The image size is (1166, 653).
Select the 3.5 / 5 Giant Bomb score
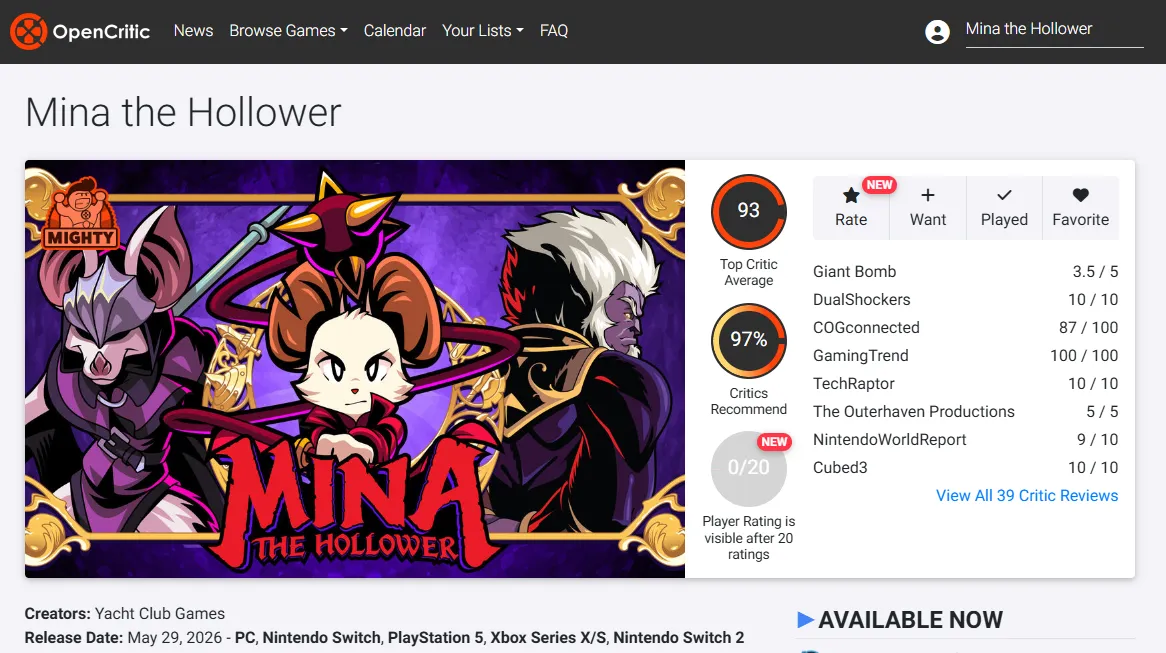[x=1095, y=271]
